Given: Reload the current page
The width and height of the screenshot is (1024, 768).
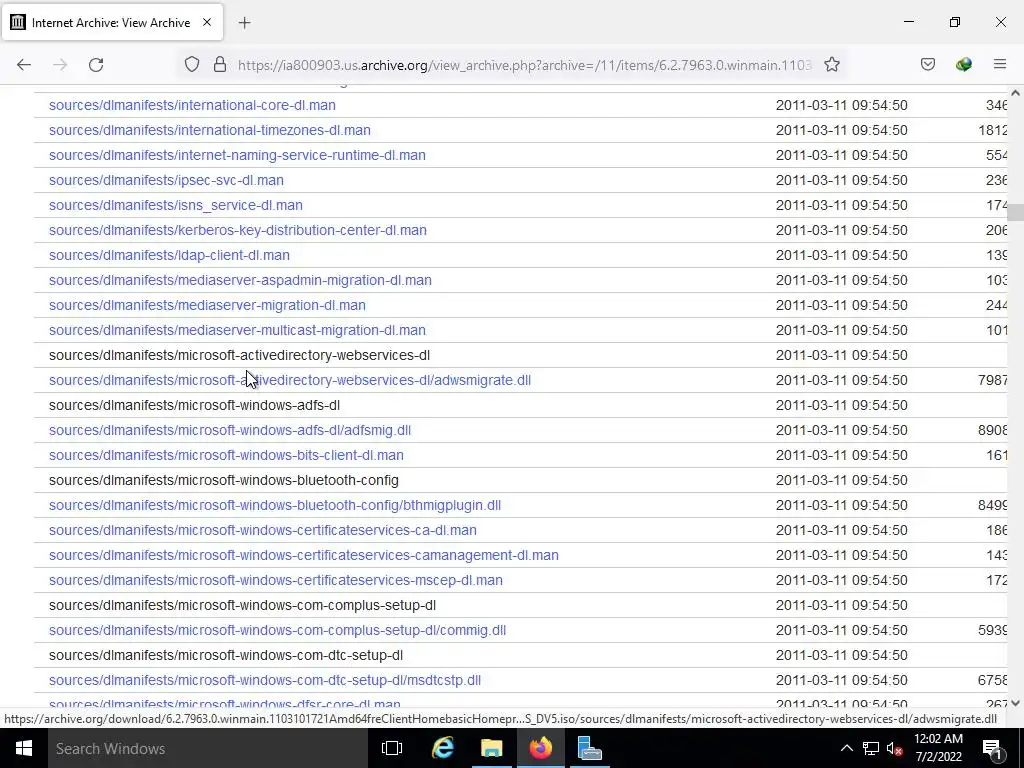Looking at the screenshot, I should [96, 65].
